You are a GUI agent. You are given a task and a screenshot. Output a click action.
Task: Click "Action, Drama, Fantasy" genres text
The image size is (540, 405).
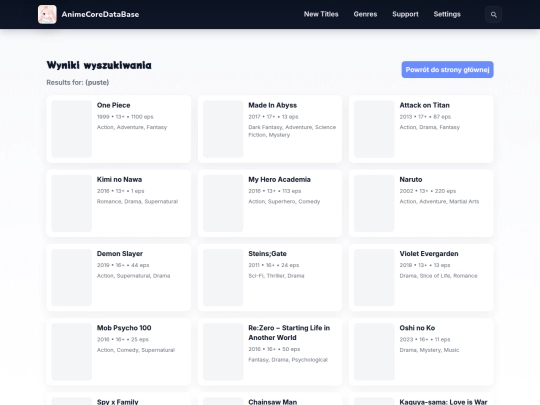point(429,127)
